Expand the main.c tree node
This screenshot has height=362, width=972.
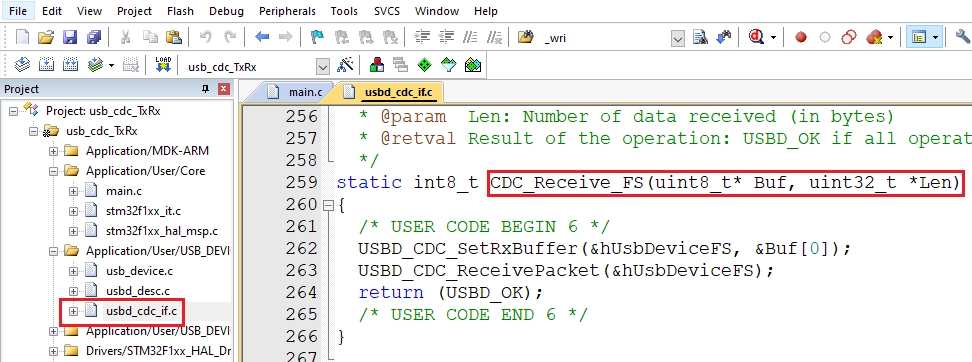coord(73,191)
